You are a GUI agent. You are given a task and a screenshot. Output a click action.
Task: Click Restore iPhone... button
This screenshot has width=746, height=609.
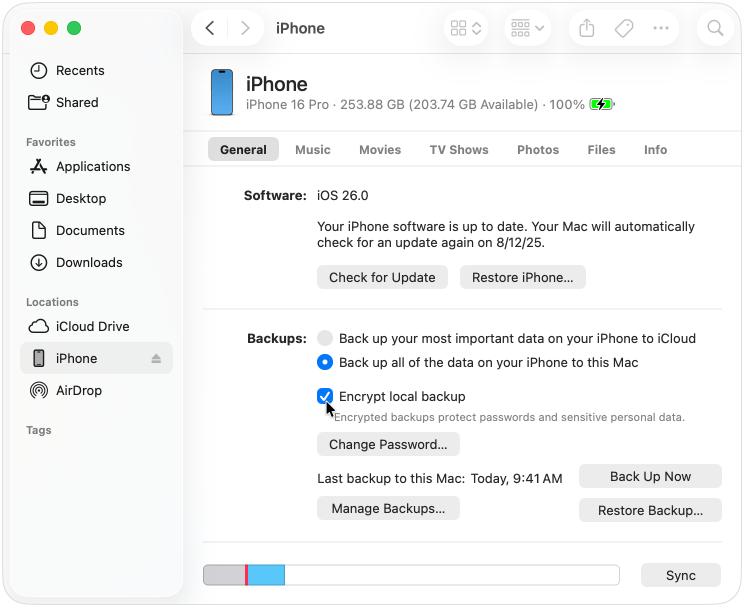[x=522, y=277]
